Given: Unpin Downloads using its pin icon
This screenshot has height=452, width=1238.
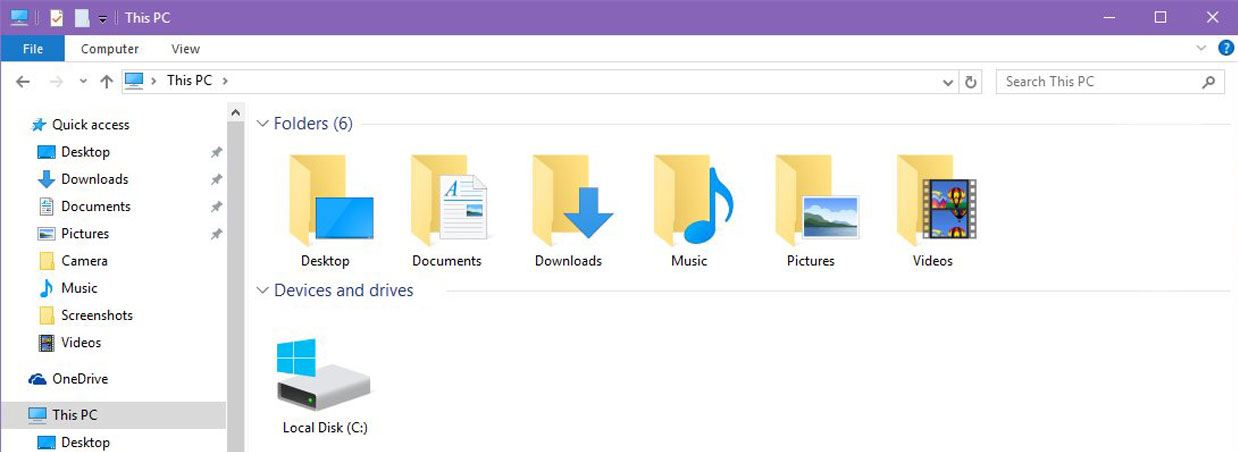Looking at the screenshot, I should 216,180.
